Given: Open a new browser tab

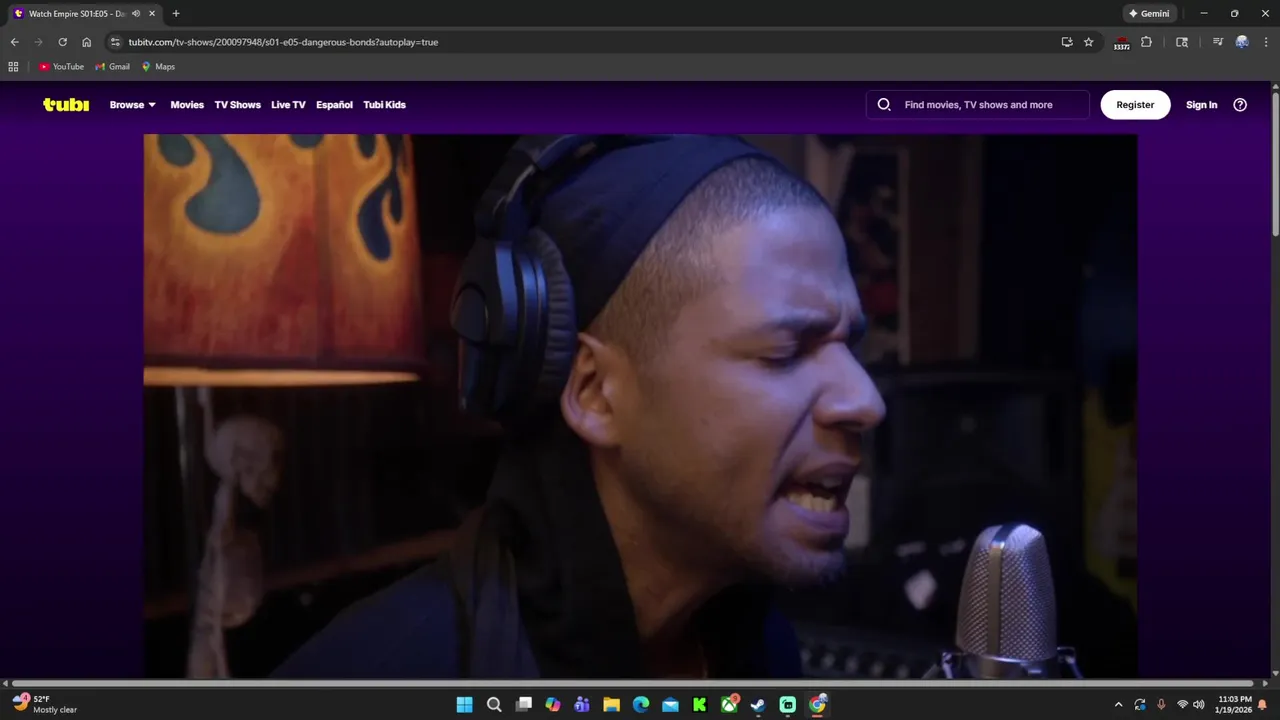Looking at the screenshot, I should (x=176, y=14).
